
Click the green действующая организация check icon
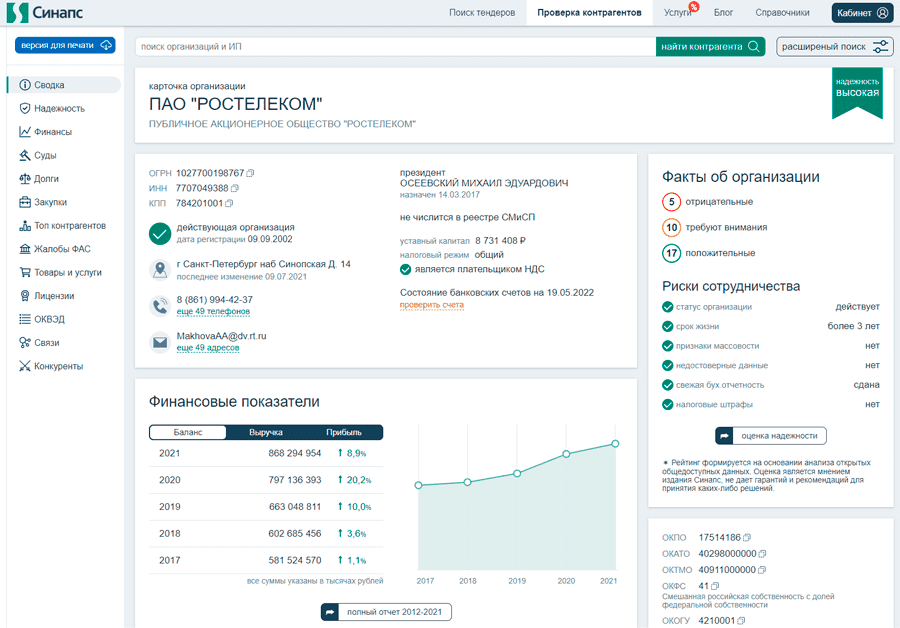[160, 234]
